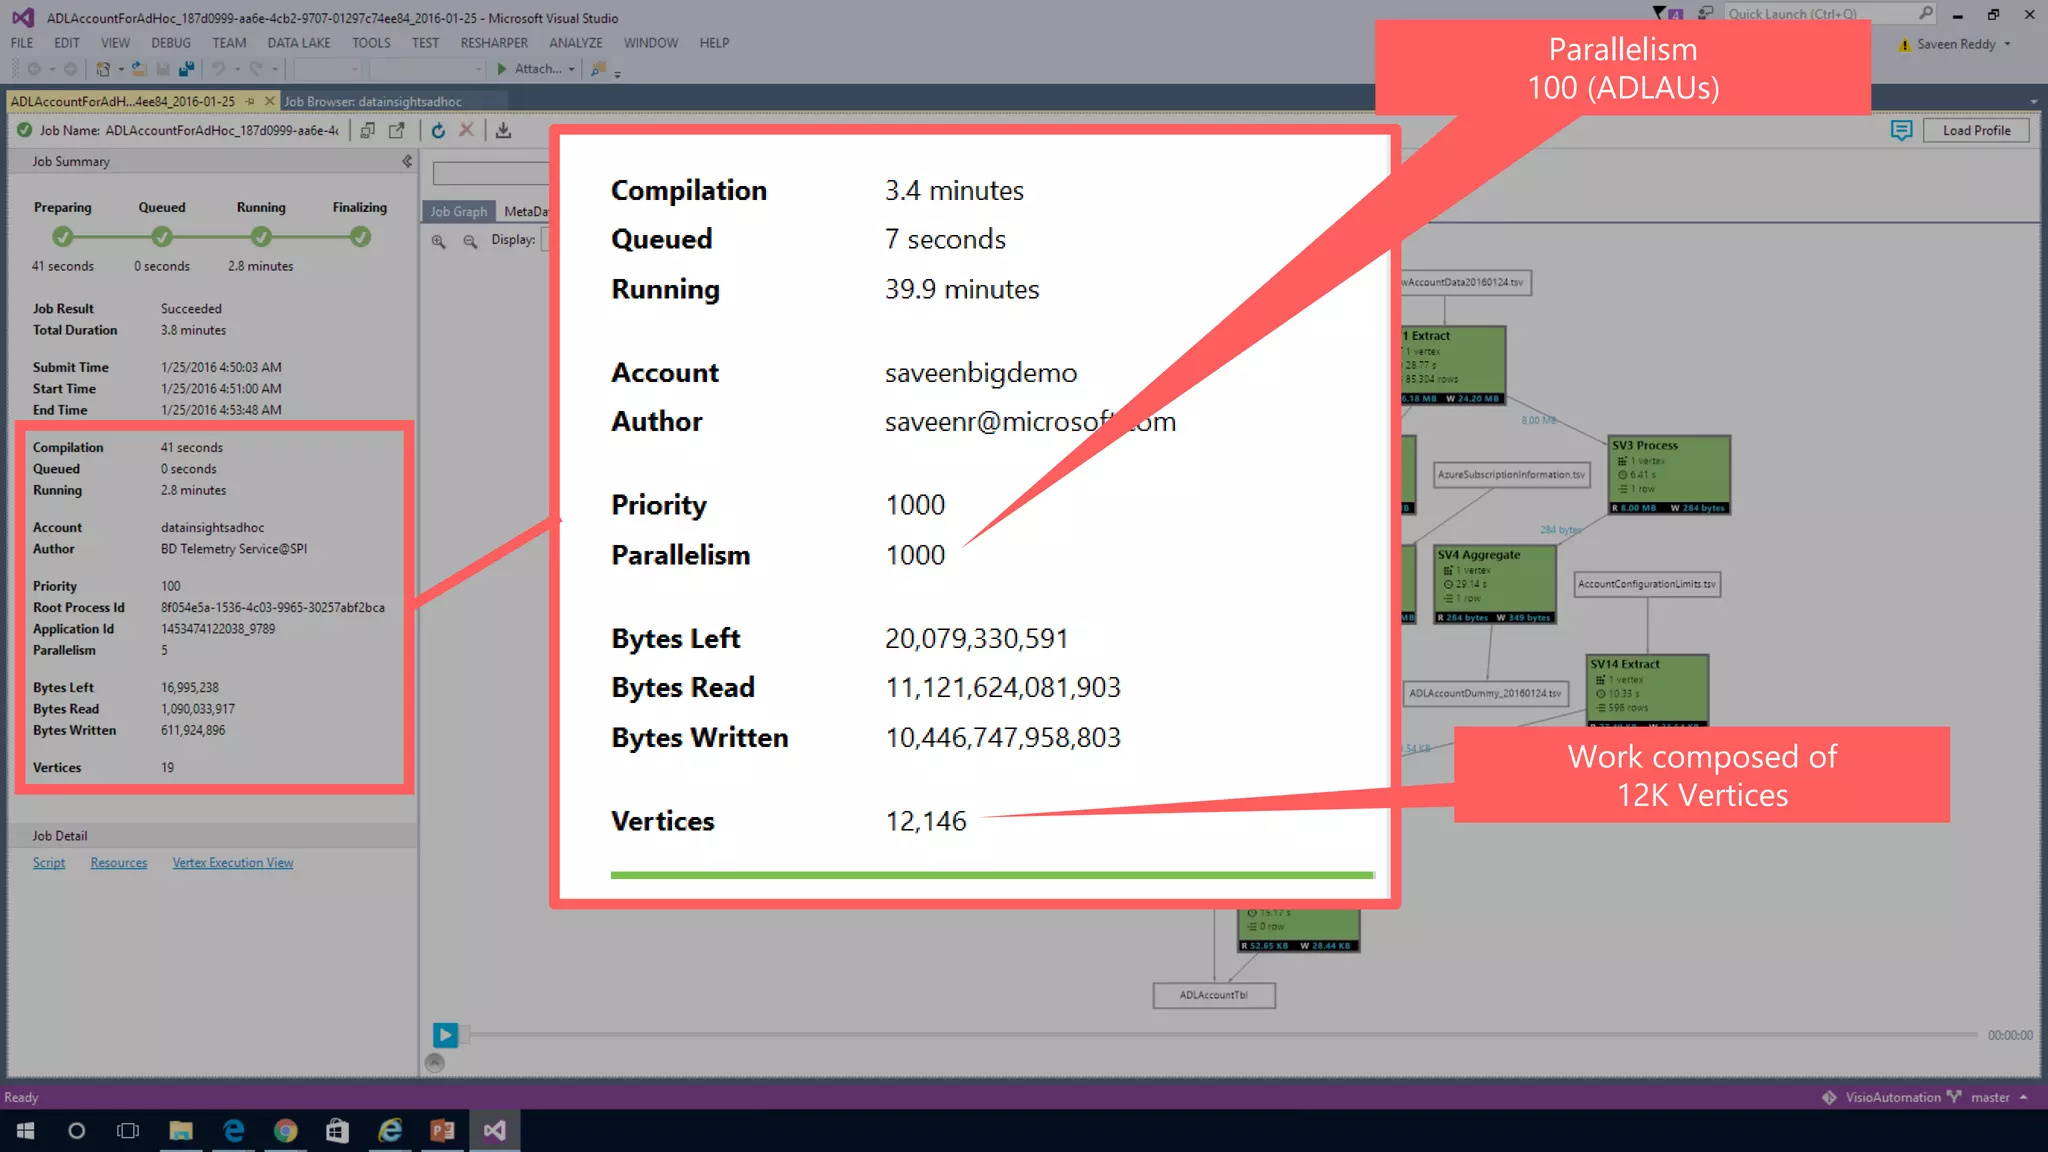The height and width of the screenshot is (1152, 2048).
Task: Open job in external view icon
Action: tap(397, 130)
